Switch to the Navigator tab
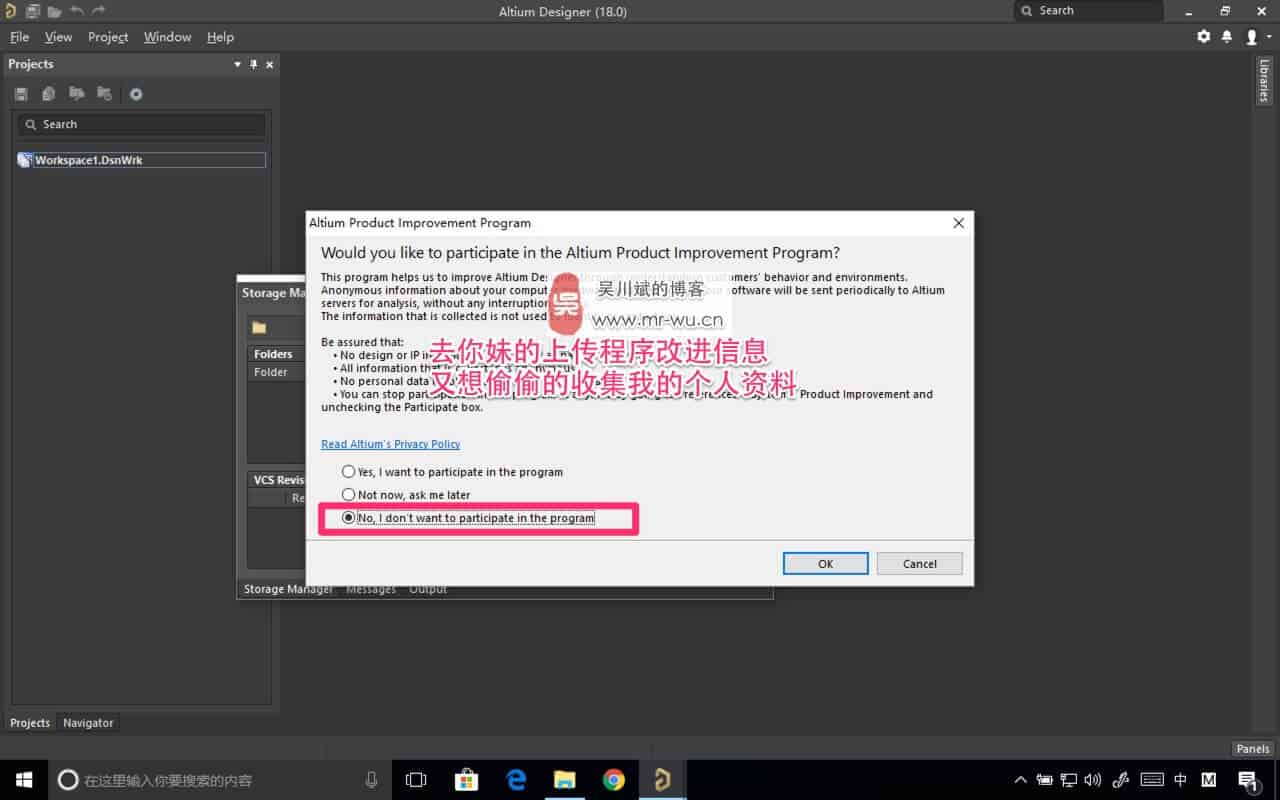 [x=88, y=723]
